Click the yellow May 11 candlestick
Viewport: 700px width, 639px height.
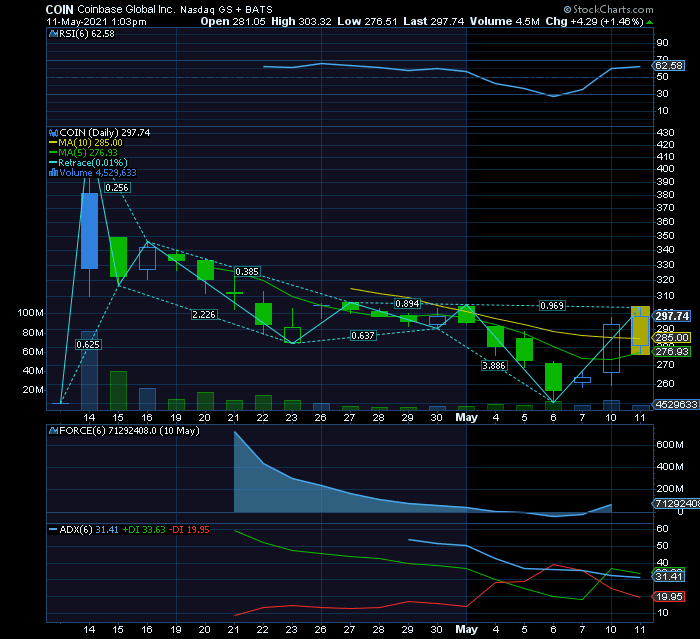click(x=640, y=330)
